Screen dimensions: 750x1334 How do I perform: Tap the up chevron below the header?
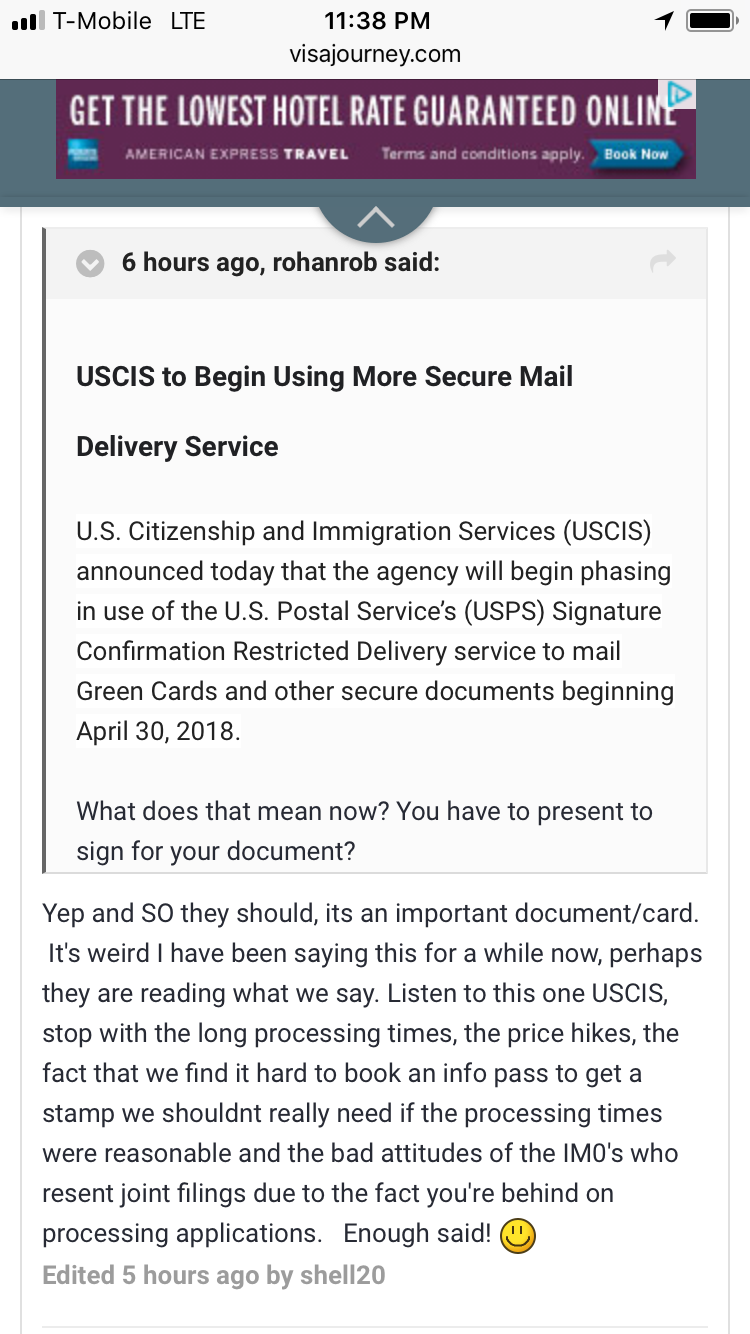tap(375, 218)
